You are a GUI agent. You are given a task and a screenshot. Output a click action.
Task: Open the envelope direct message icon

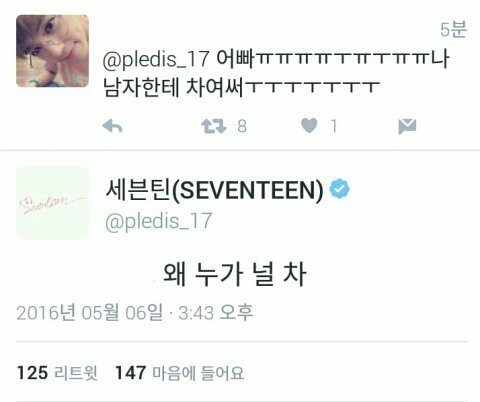pyautogui.click(x=407, y=126)
